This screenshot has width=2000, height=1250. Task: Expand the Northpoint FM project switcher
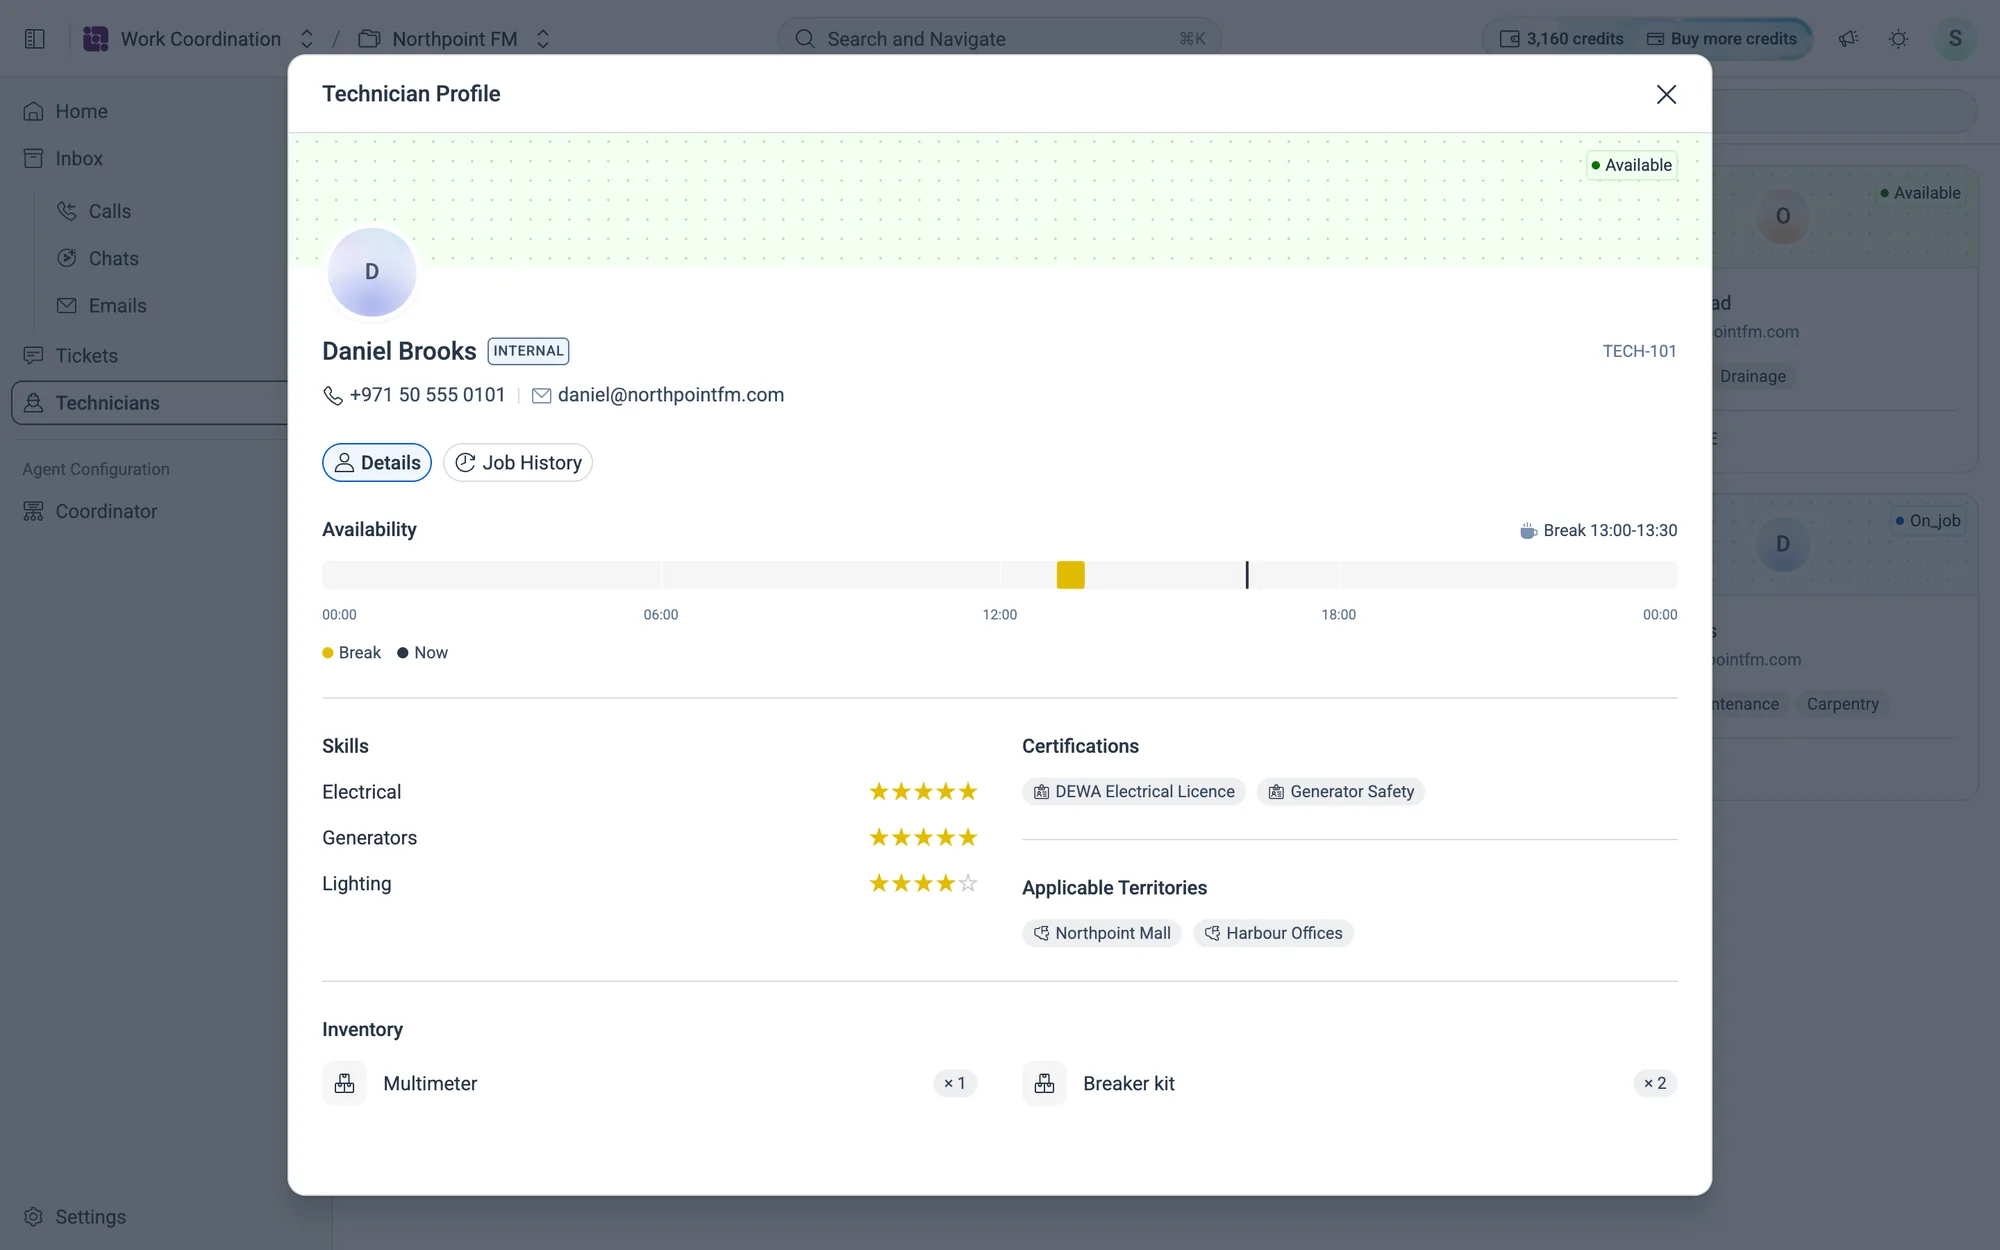point(543,39)
